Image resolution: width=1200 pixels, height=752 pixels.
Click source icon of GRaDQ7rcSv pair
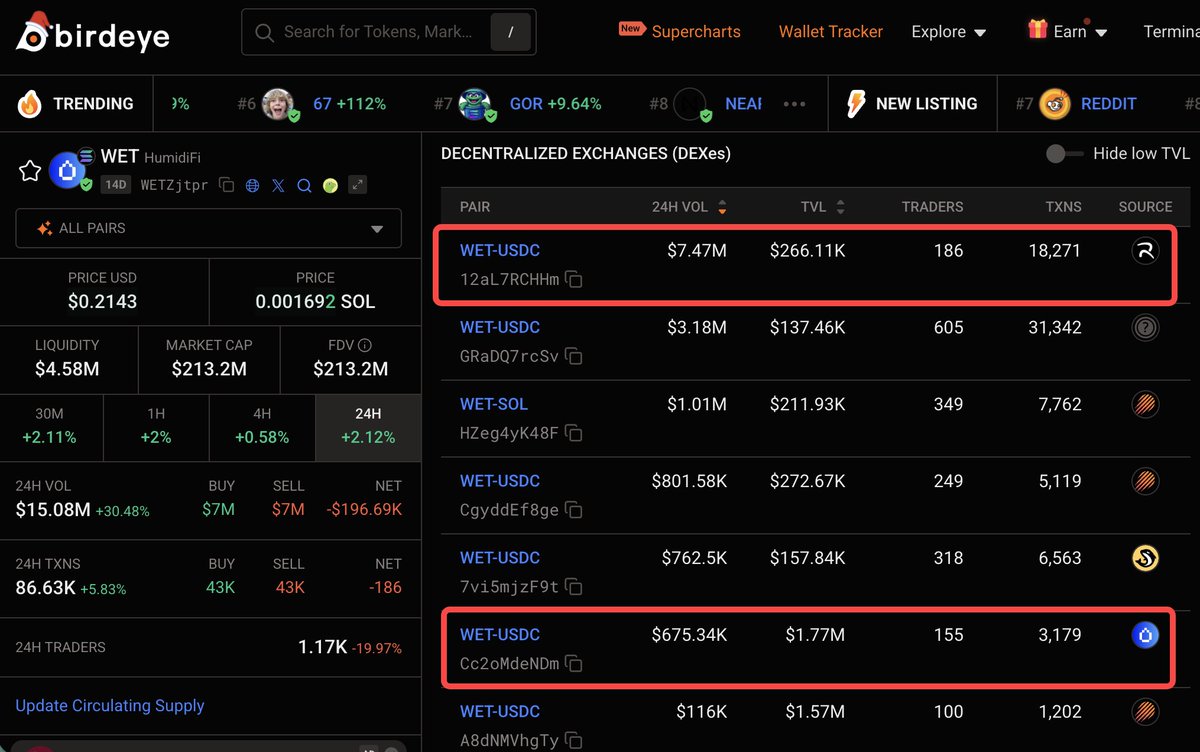(1145, 328)
